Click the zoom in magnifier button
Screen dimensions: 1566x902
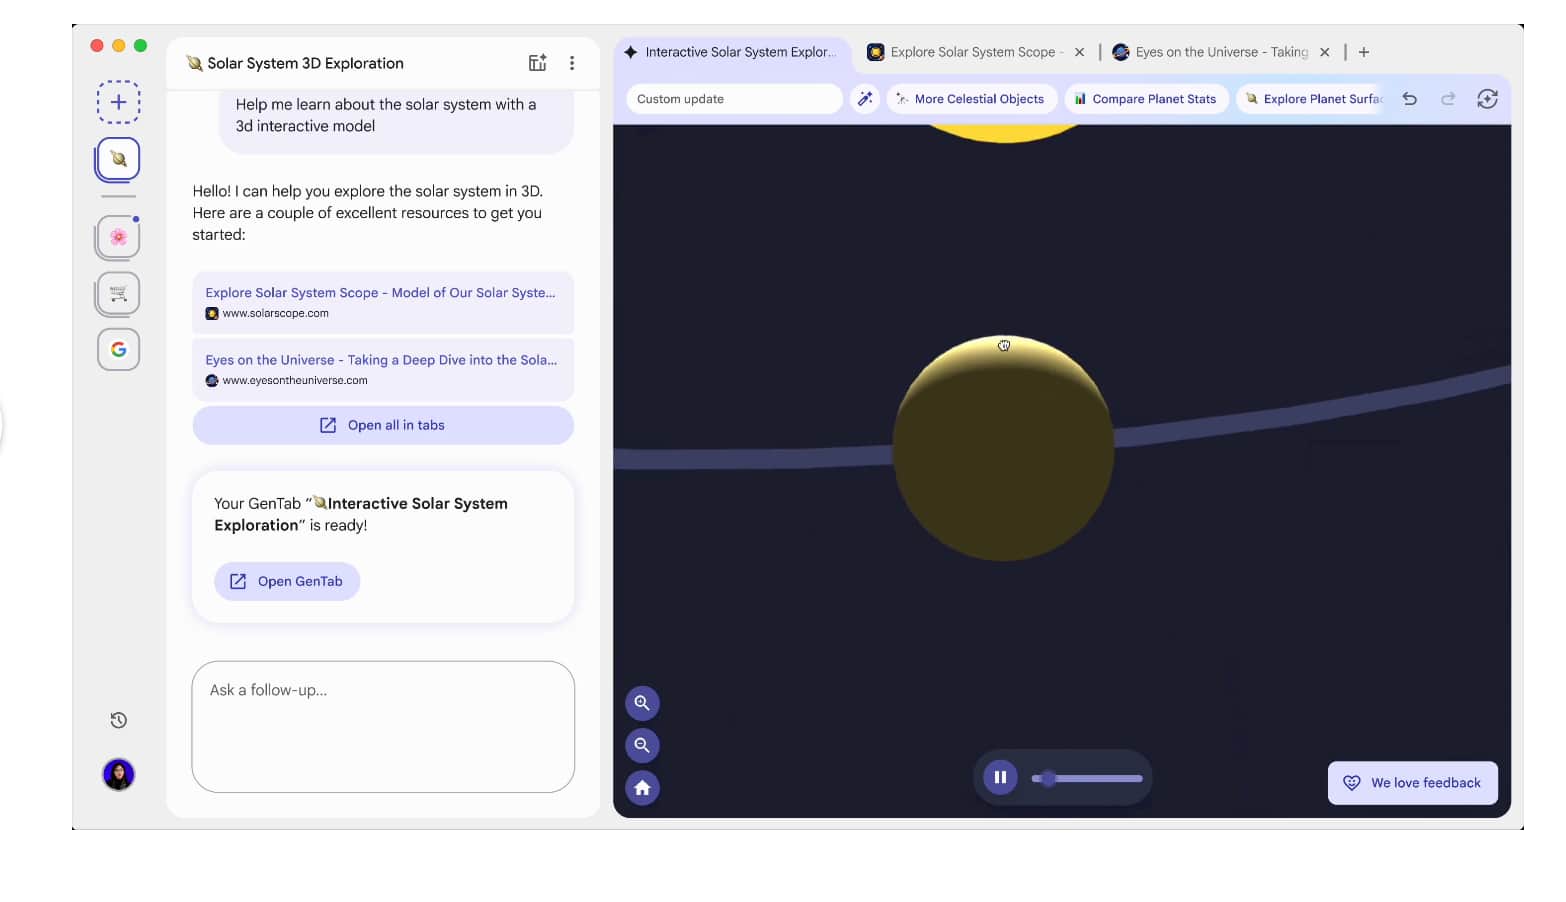(642, 703)
